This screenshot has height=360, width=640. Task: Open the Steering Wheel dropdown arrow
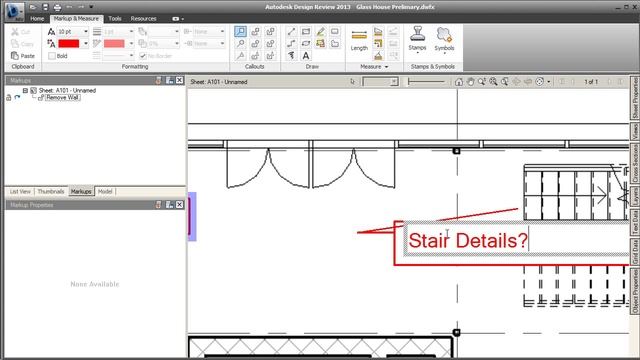click(x=549, y=82)
